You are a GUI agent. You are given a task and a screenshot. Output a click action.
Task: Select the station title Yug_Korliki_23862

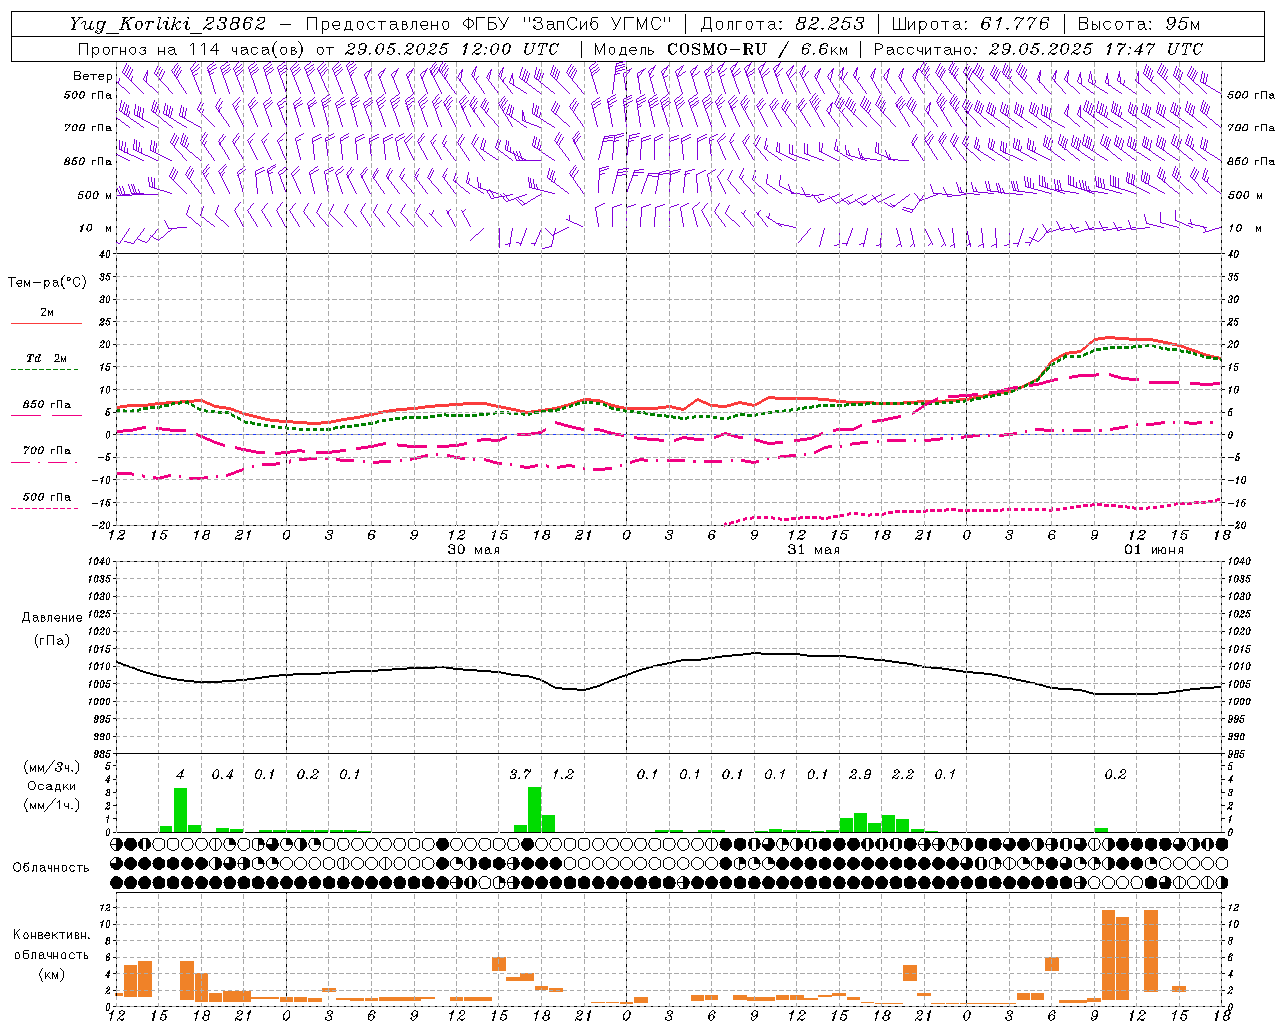coord(167,24)
